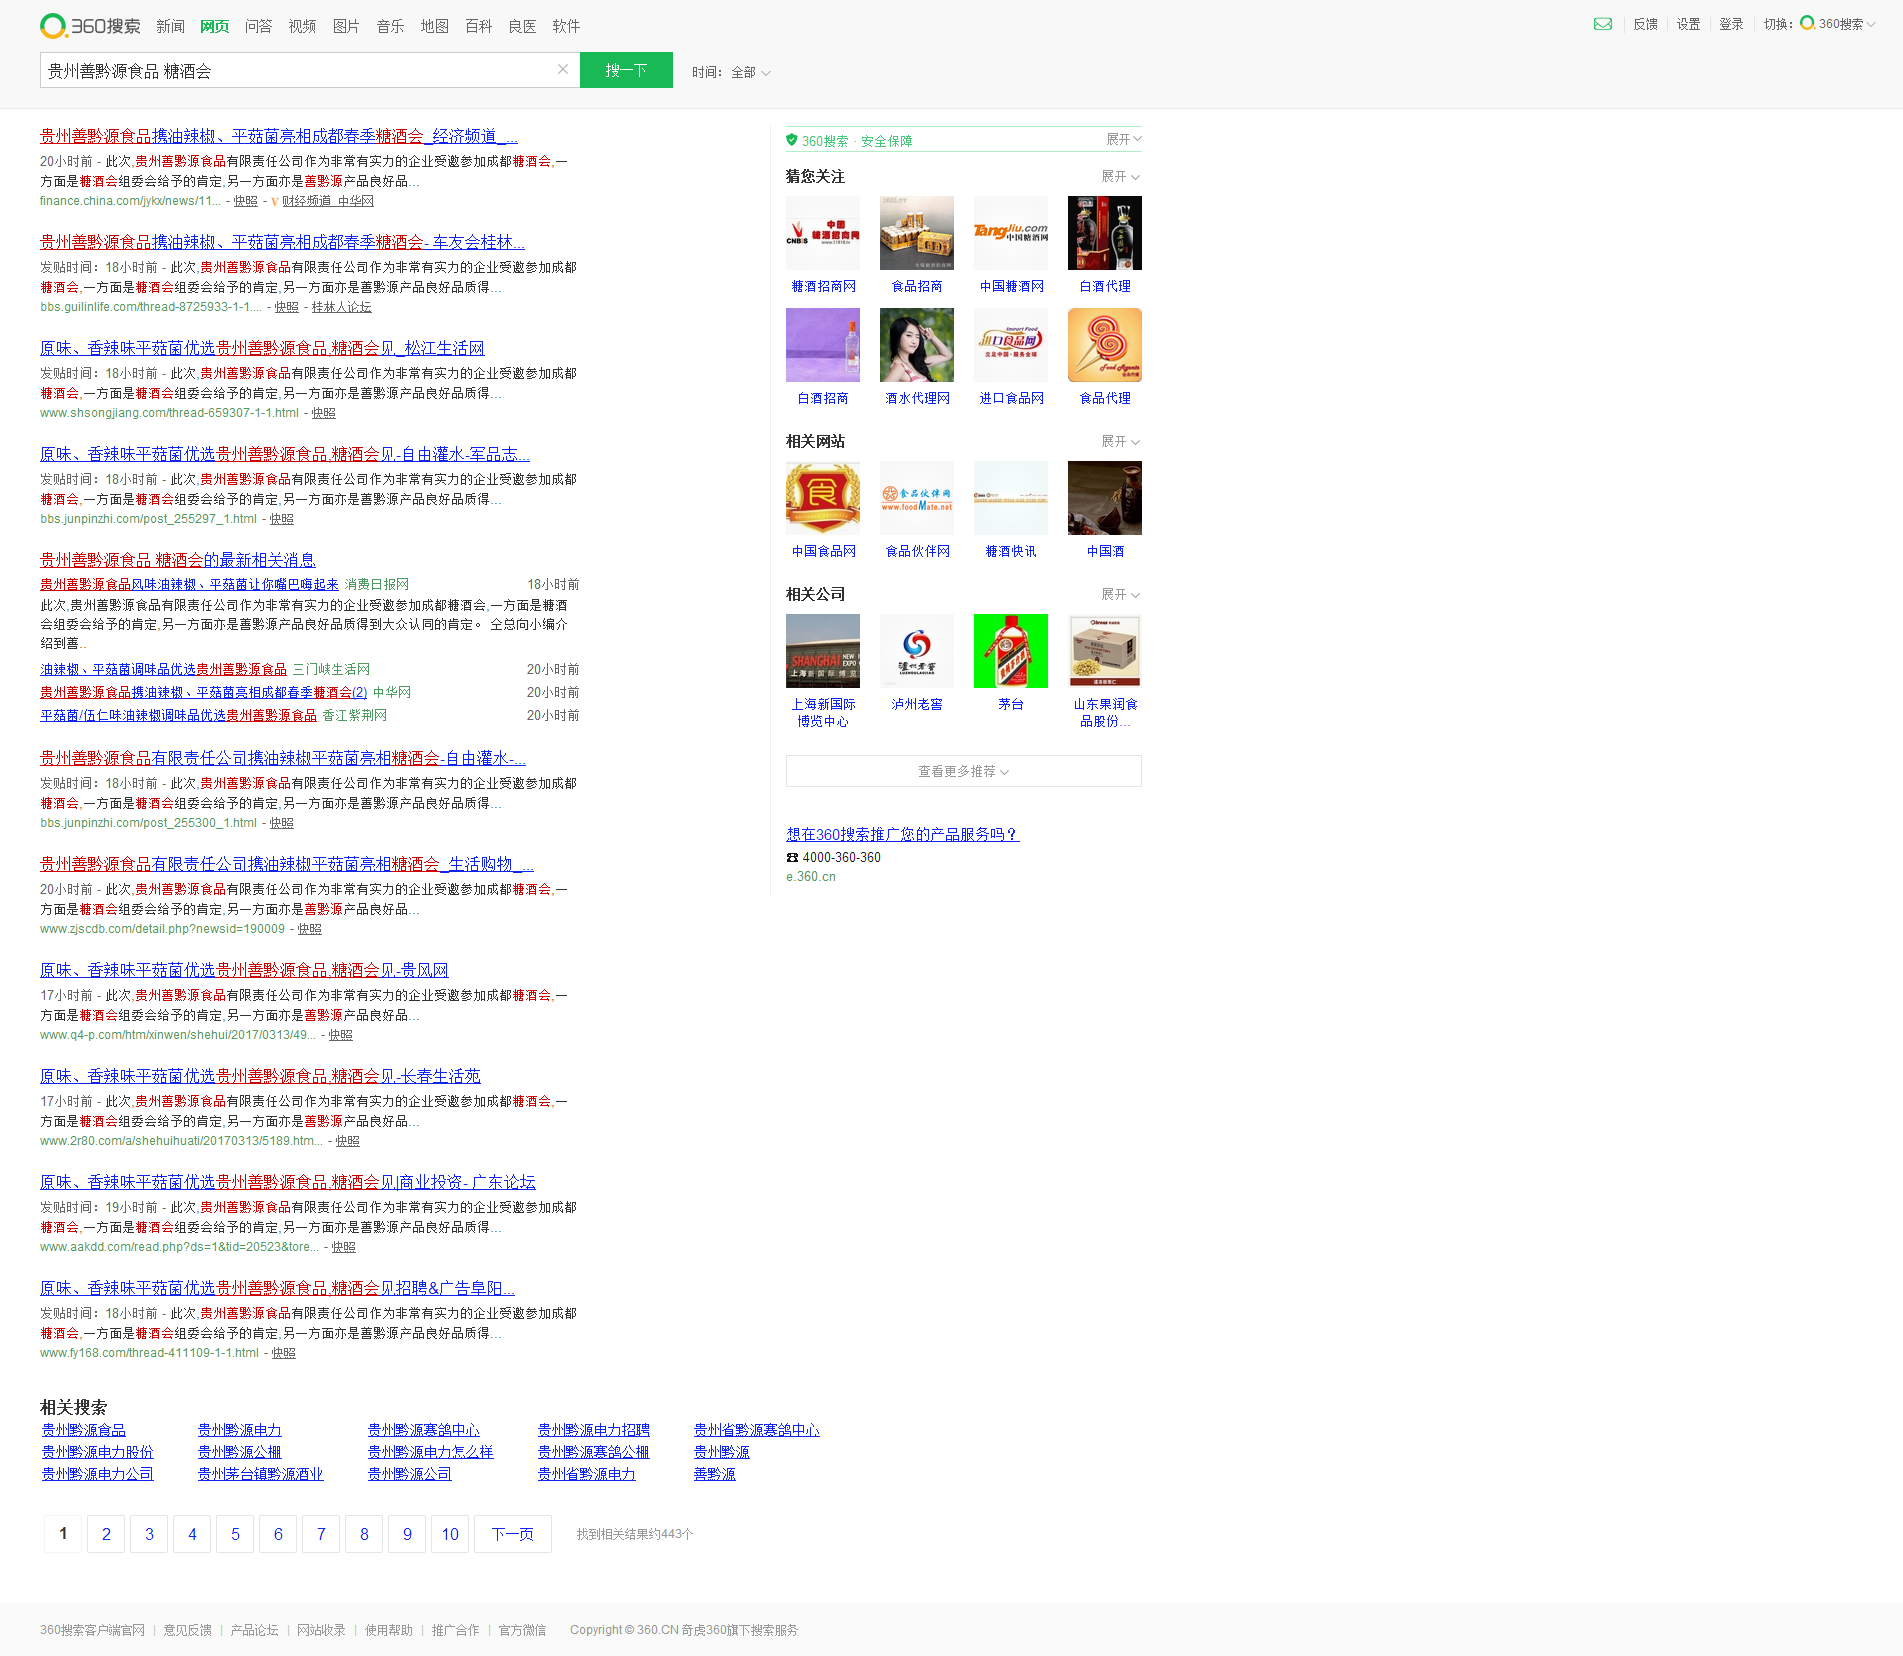Click related search 贵州茅台镇黔源酒业
The height and width of the screenshot is (1656, 1903).
[x=261, y=1474]
